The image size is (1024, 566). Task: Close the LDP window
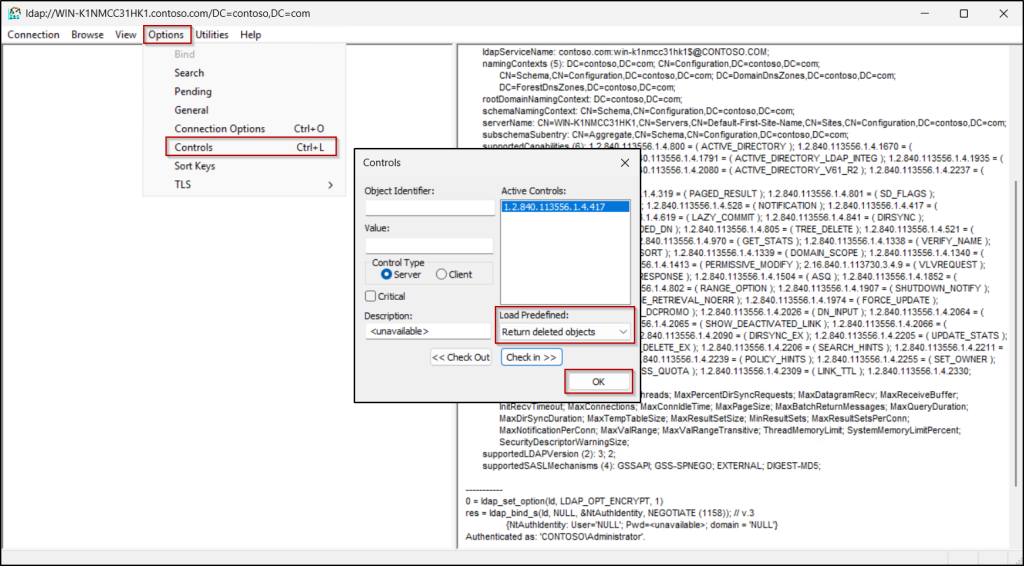1004,13
